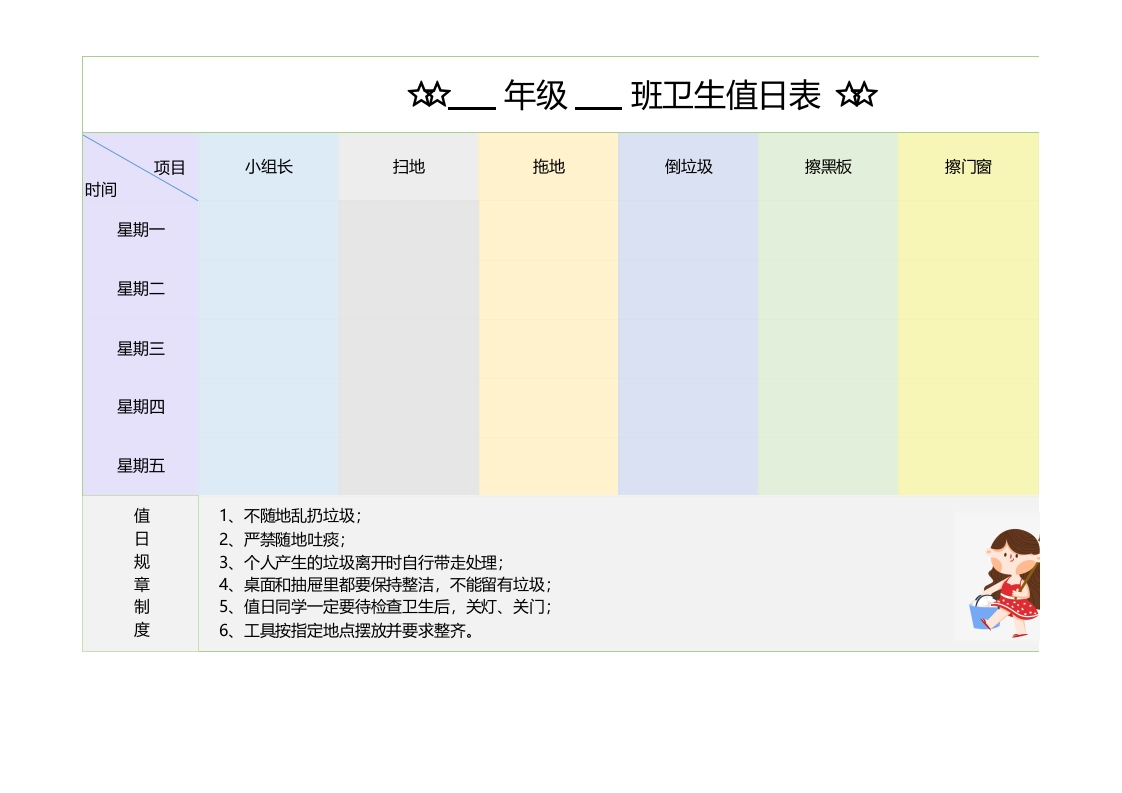Click the yellow 擦门窗 cell for 星期四

click(967, 407)
